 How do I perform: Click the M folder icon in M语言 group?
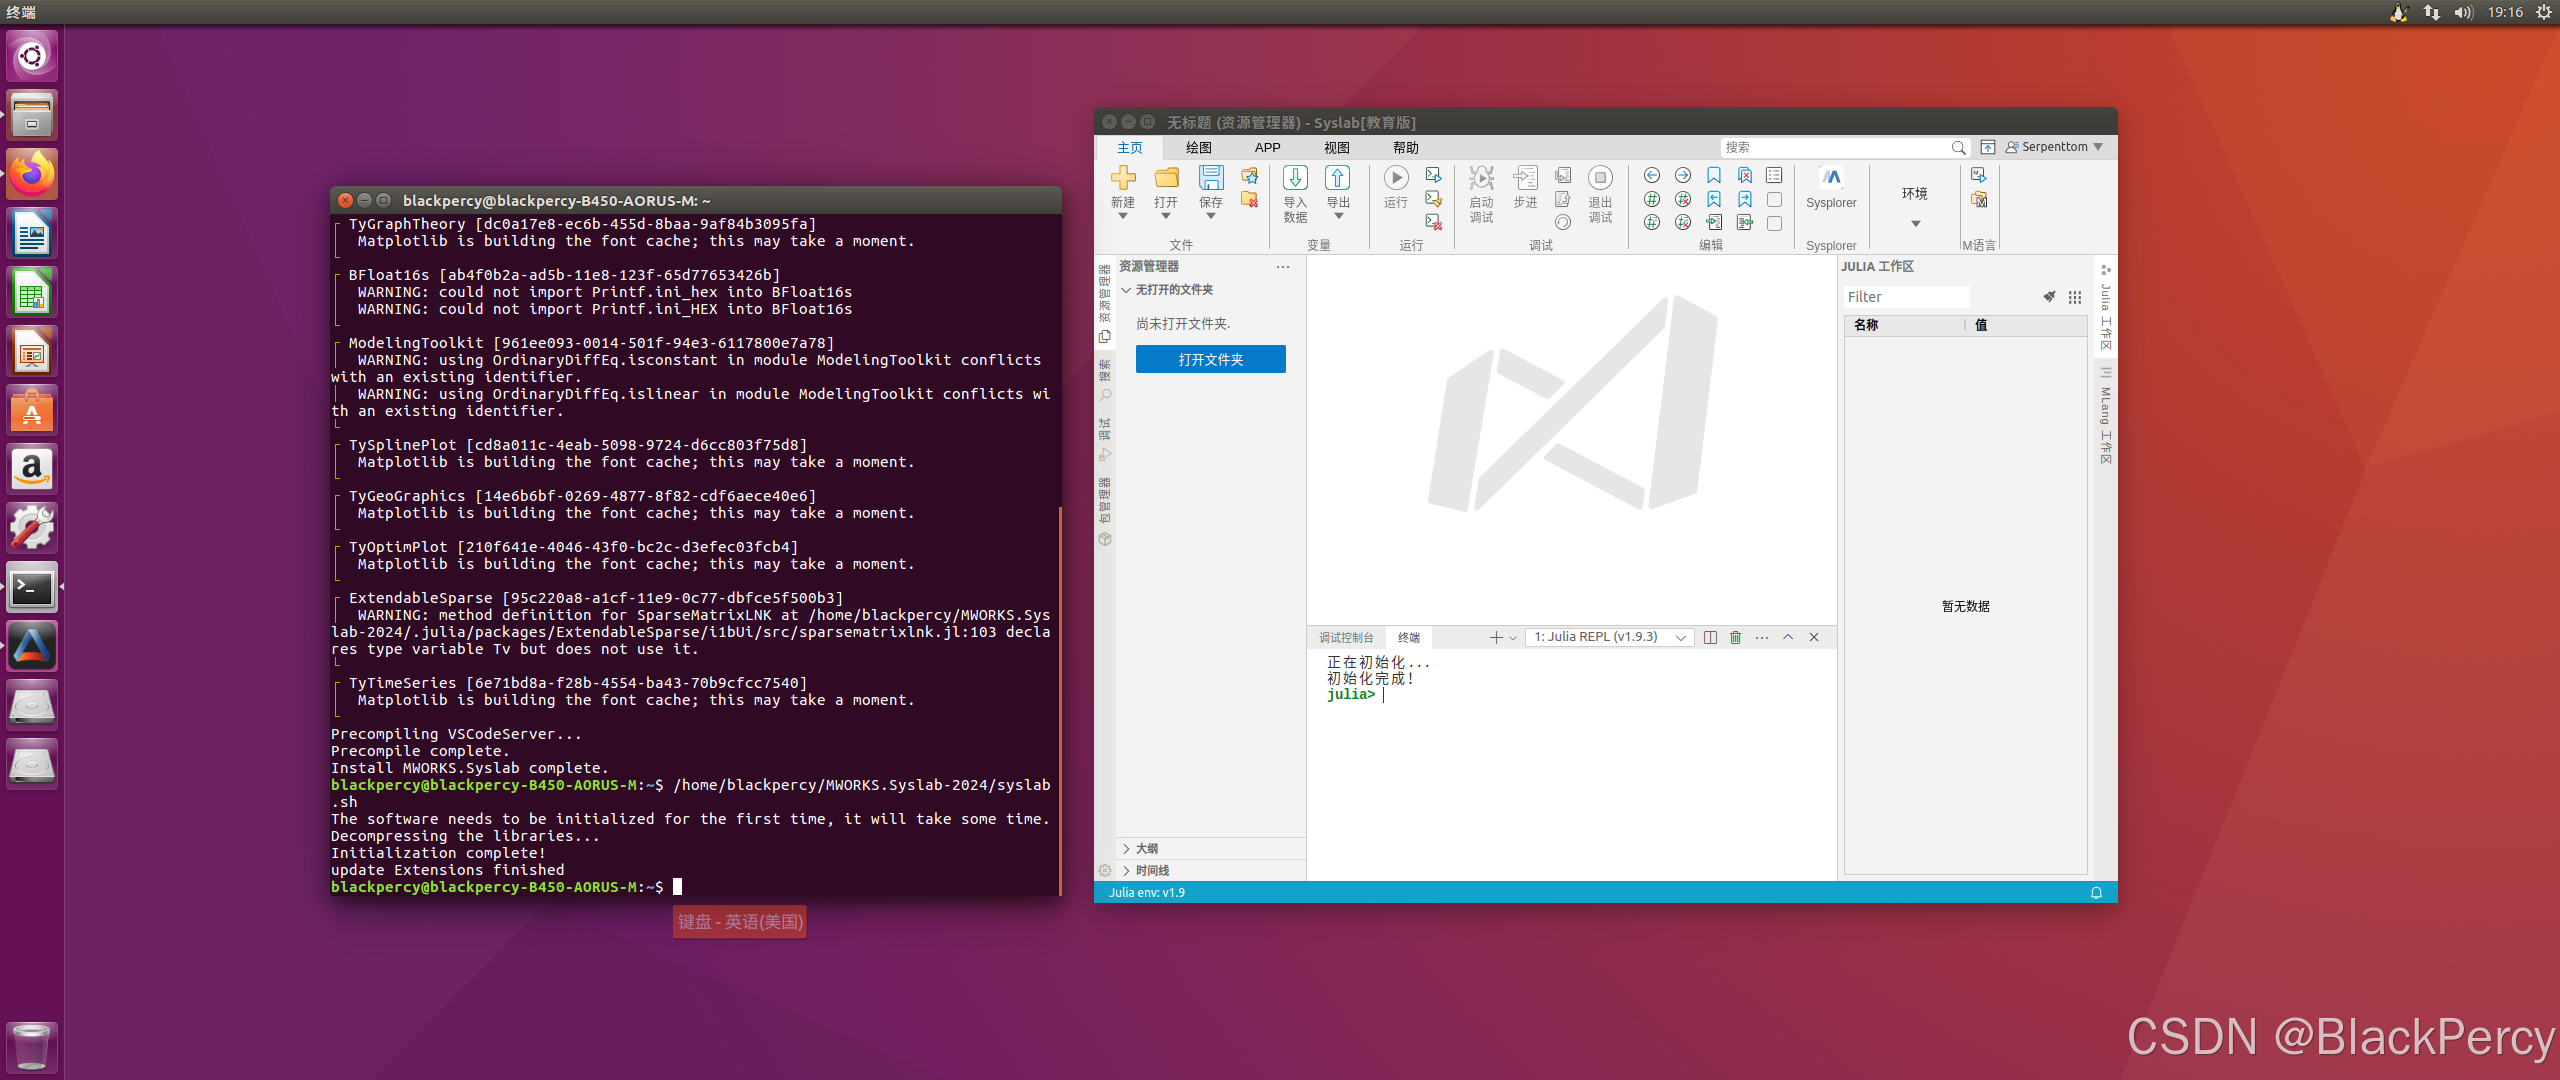pyautogui.click(x=1978, y=199)
